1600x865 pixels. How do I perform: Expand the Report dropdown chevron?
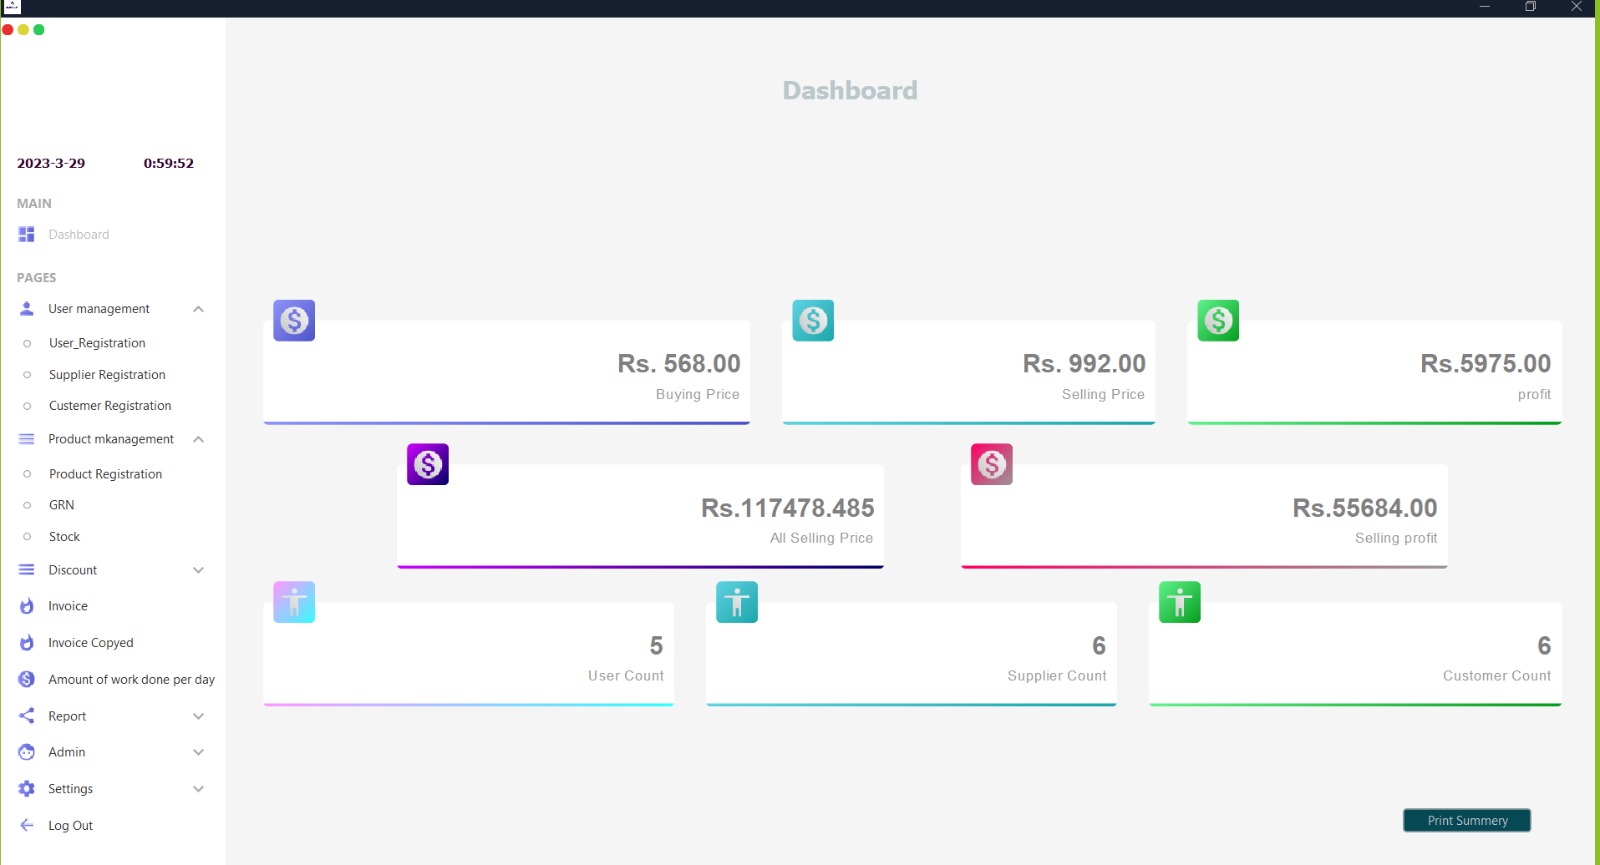click(x=198, y=716)
